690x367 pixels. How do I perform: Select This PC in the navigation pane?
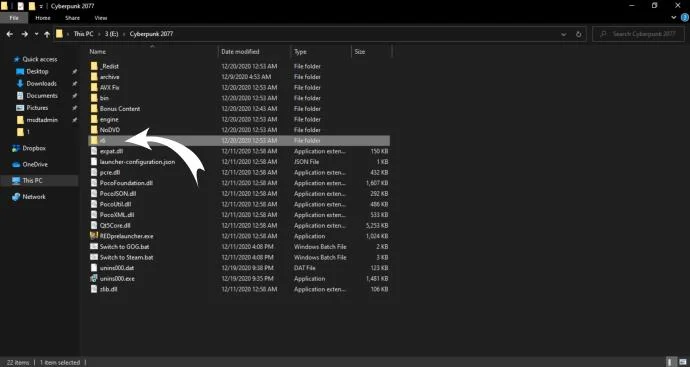point(32,180)
